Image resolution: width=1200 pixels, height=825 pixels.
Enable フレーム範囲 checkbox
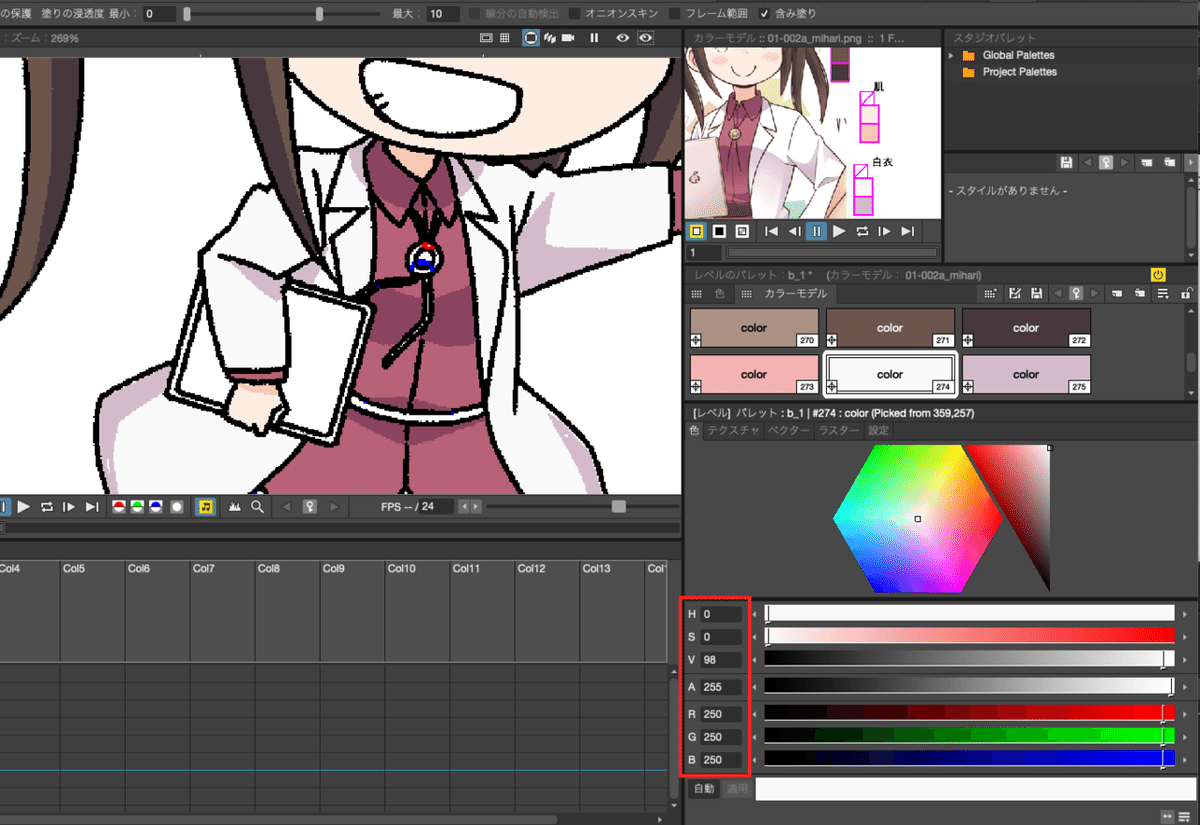675,14
